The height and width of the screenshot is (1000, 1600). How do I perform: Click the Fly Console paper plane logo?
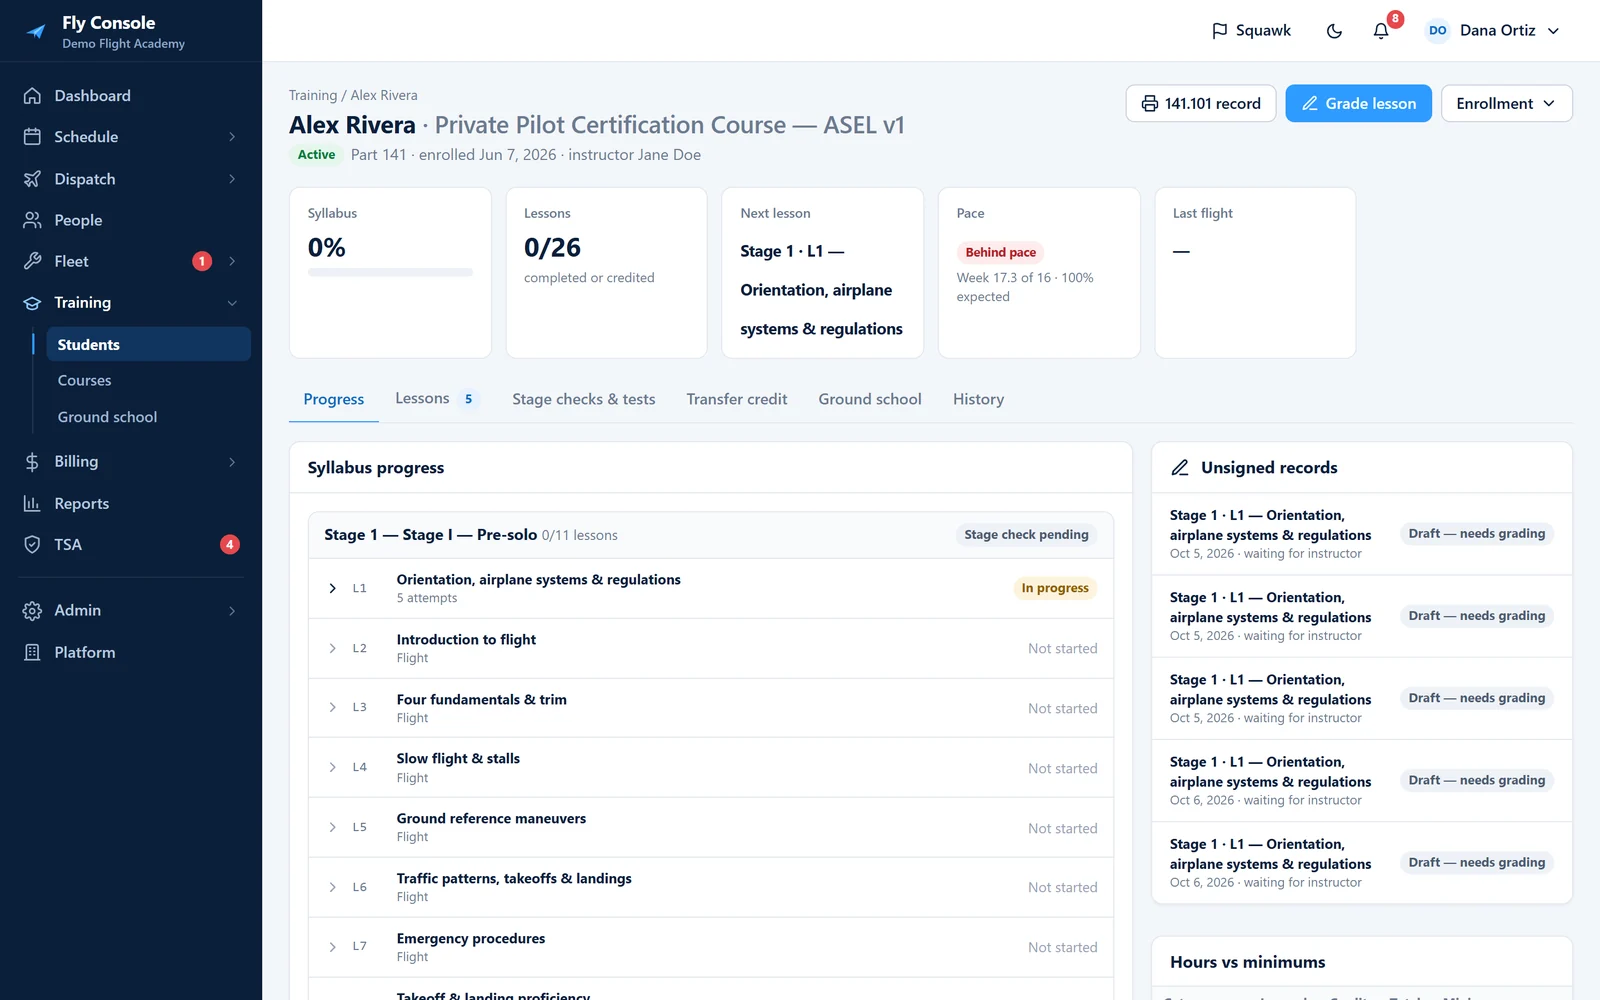36,31
